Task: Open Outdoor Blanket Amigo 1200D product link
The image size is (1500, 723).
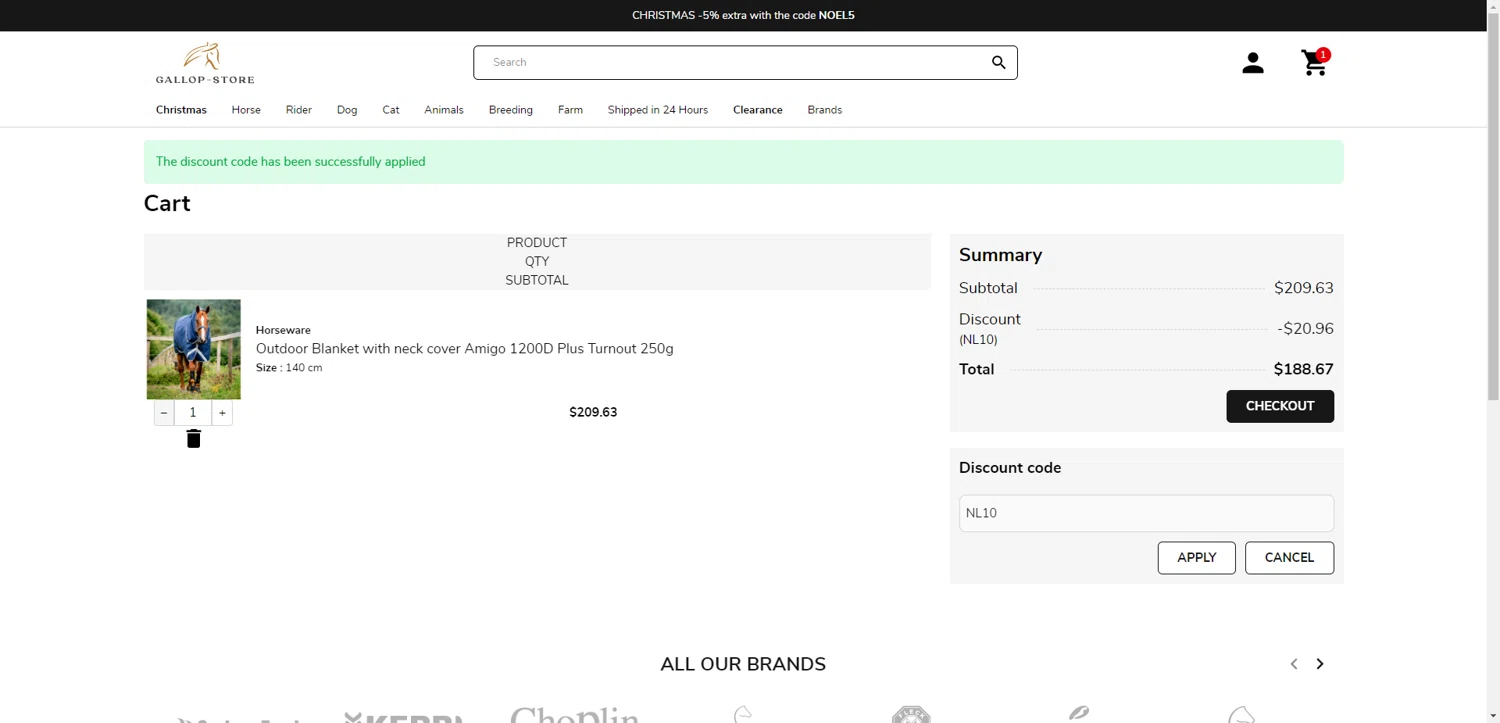Action: (x=465, y=349)
